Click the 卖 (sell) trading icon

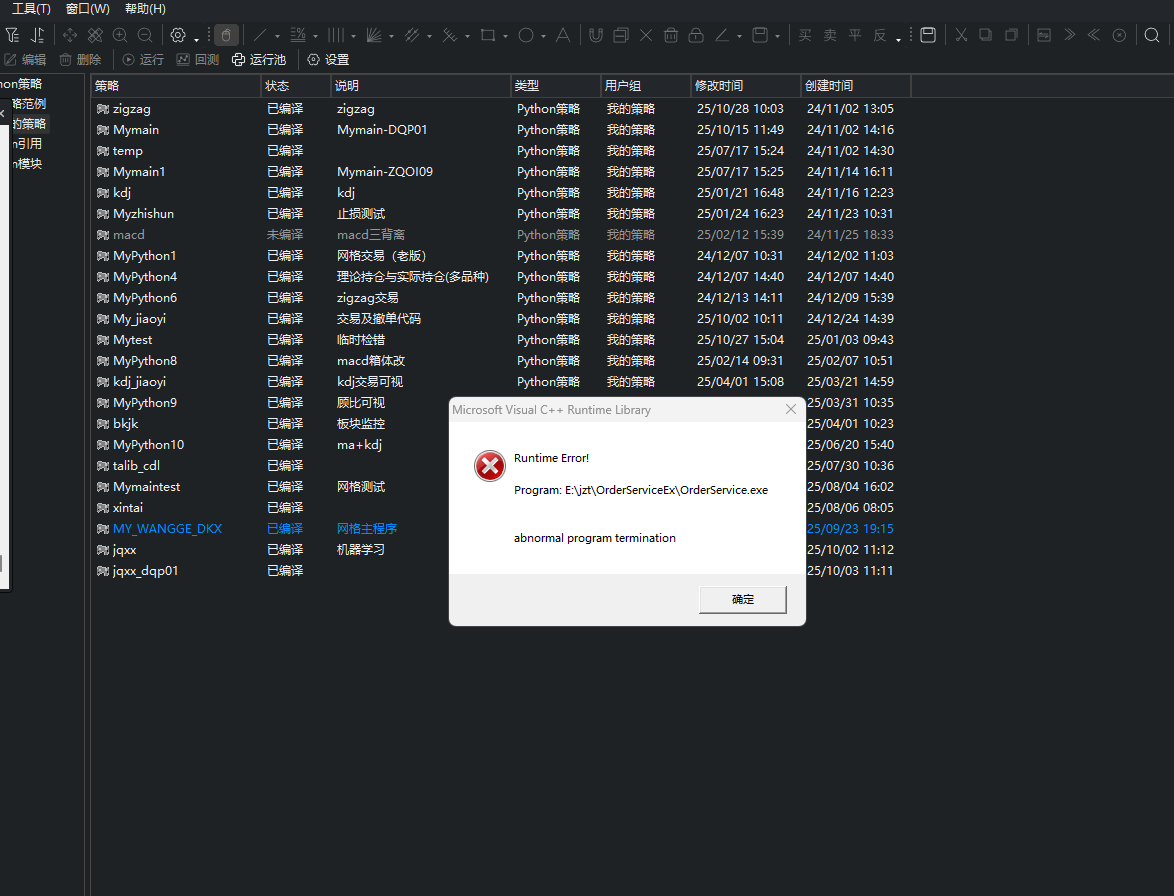click(829, 35)
